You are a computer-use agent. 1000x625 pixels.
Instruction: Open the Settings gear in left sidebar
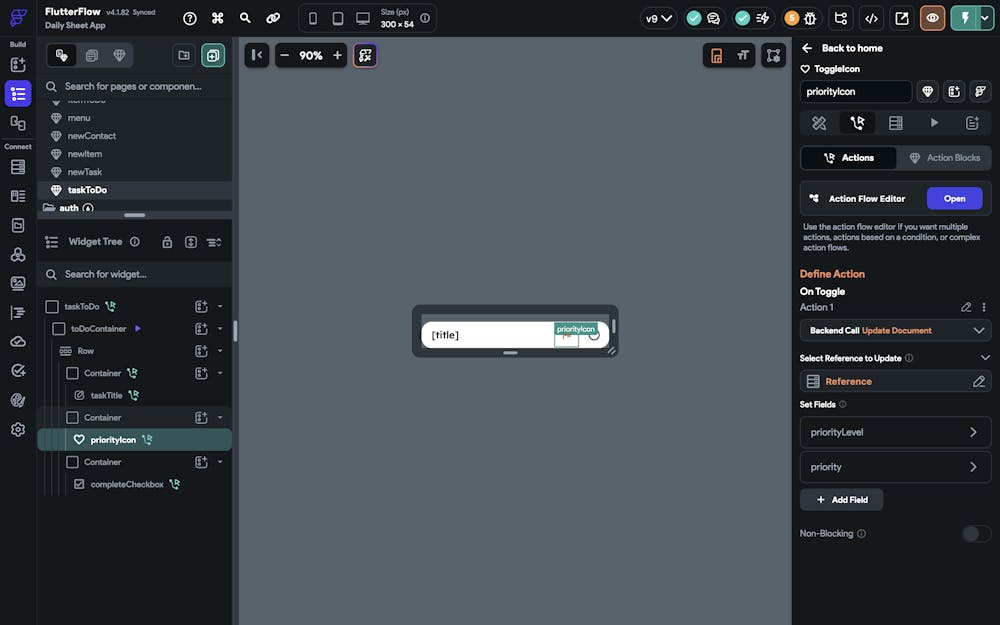pos(18,429)
